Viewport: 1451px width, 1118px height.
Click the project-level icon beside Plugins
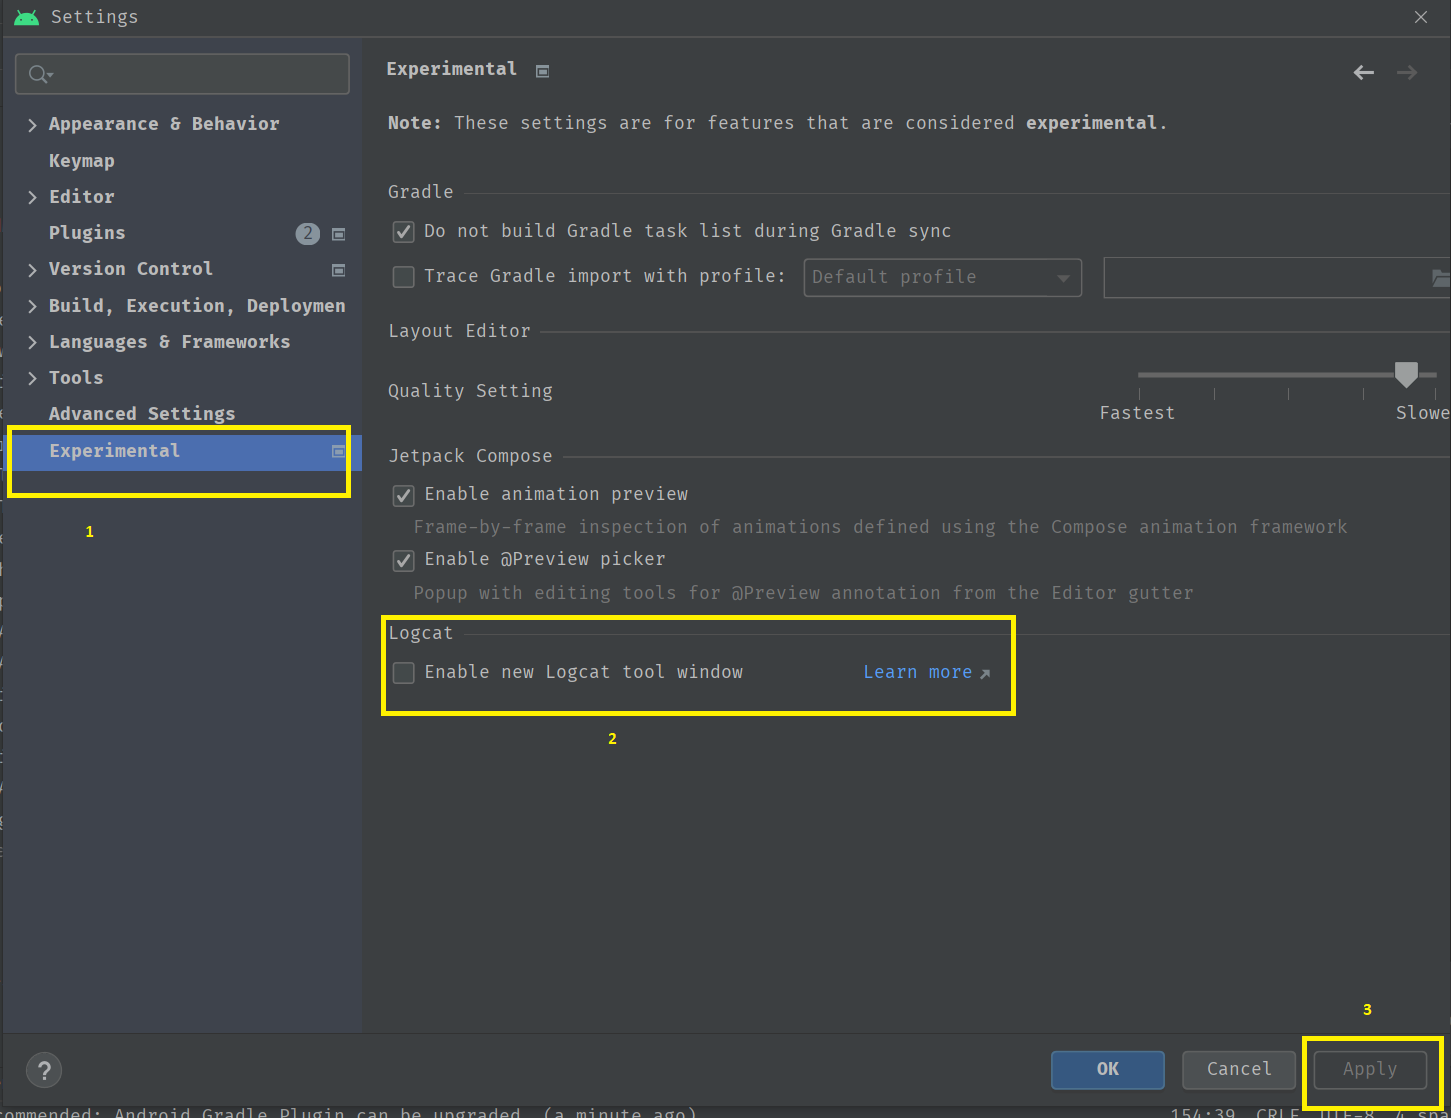[x=339, y=234]
